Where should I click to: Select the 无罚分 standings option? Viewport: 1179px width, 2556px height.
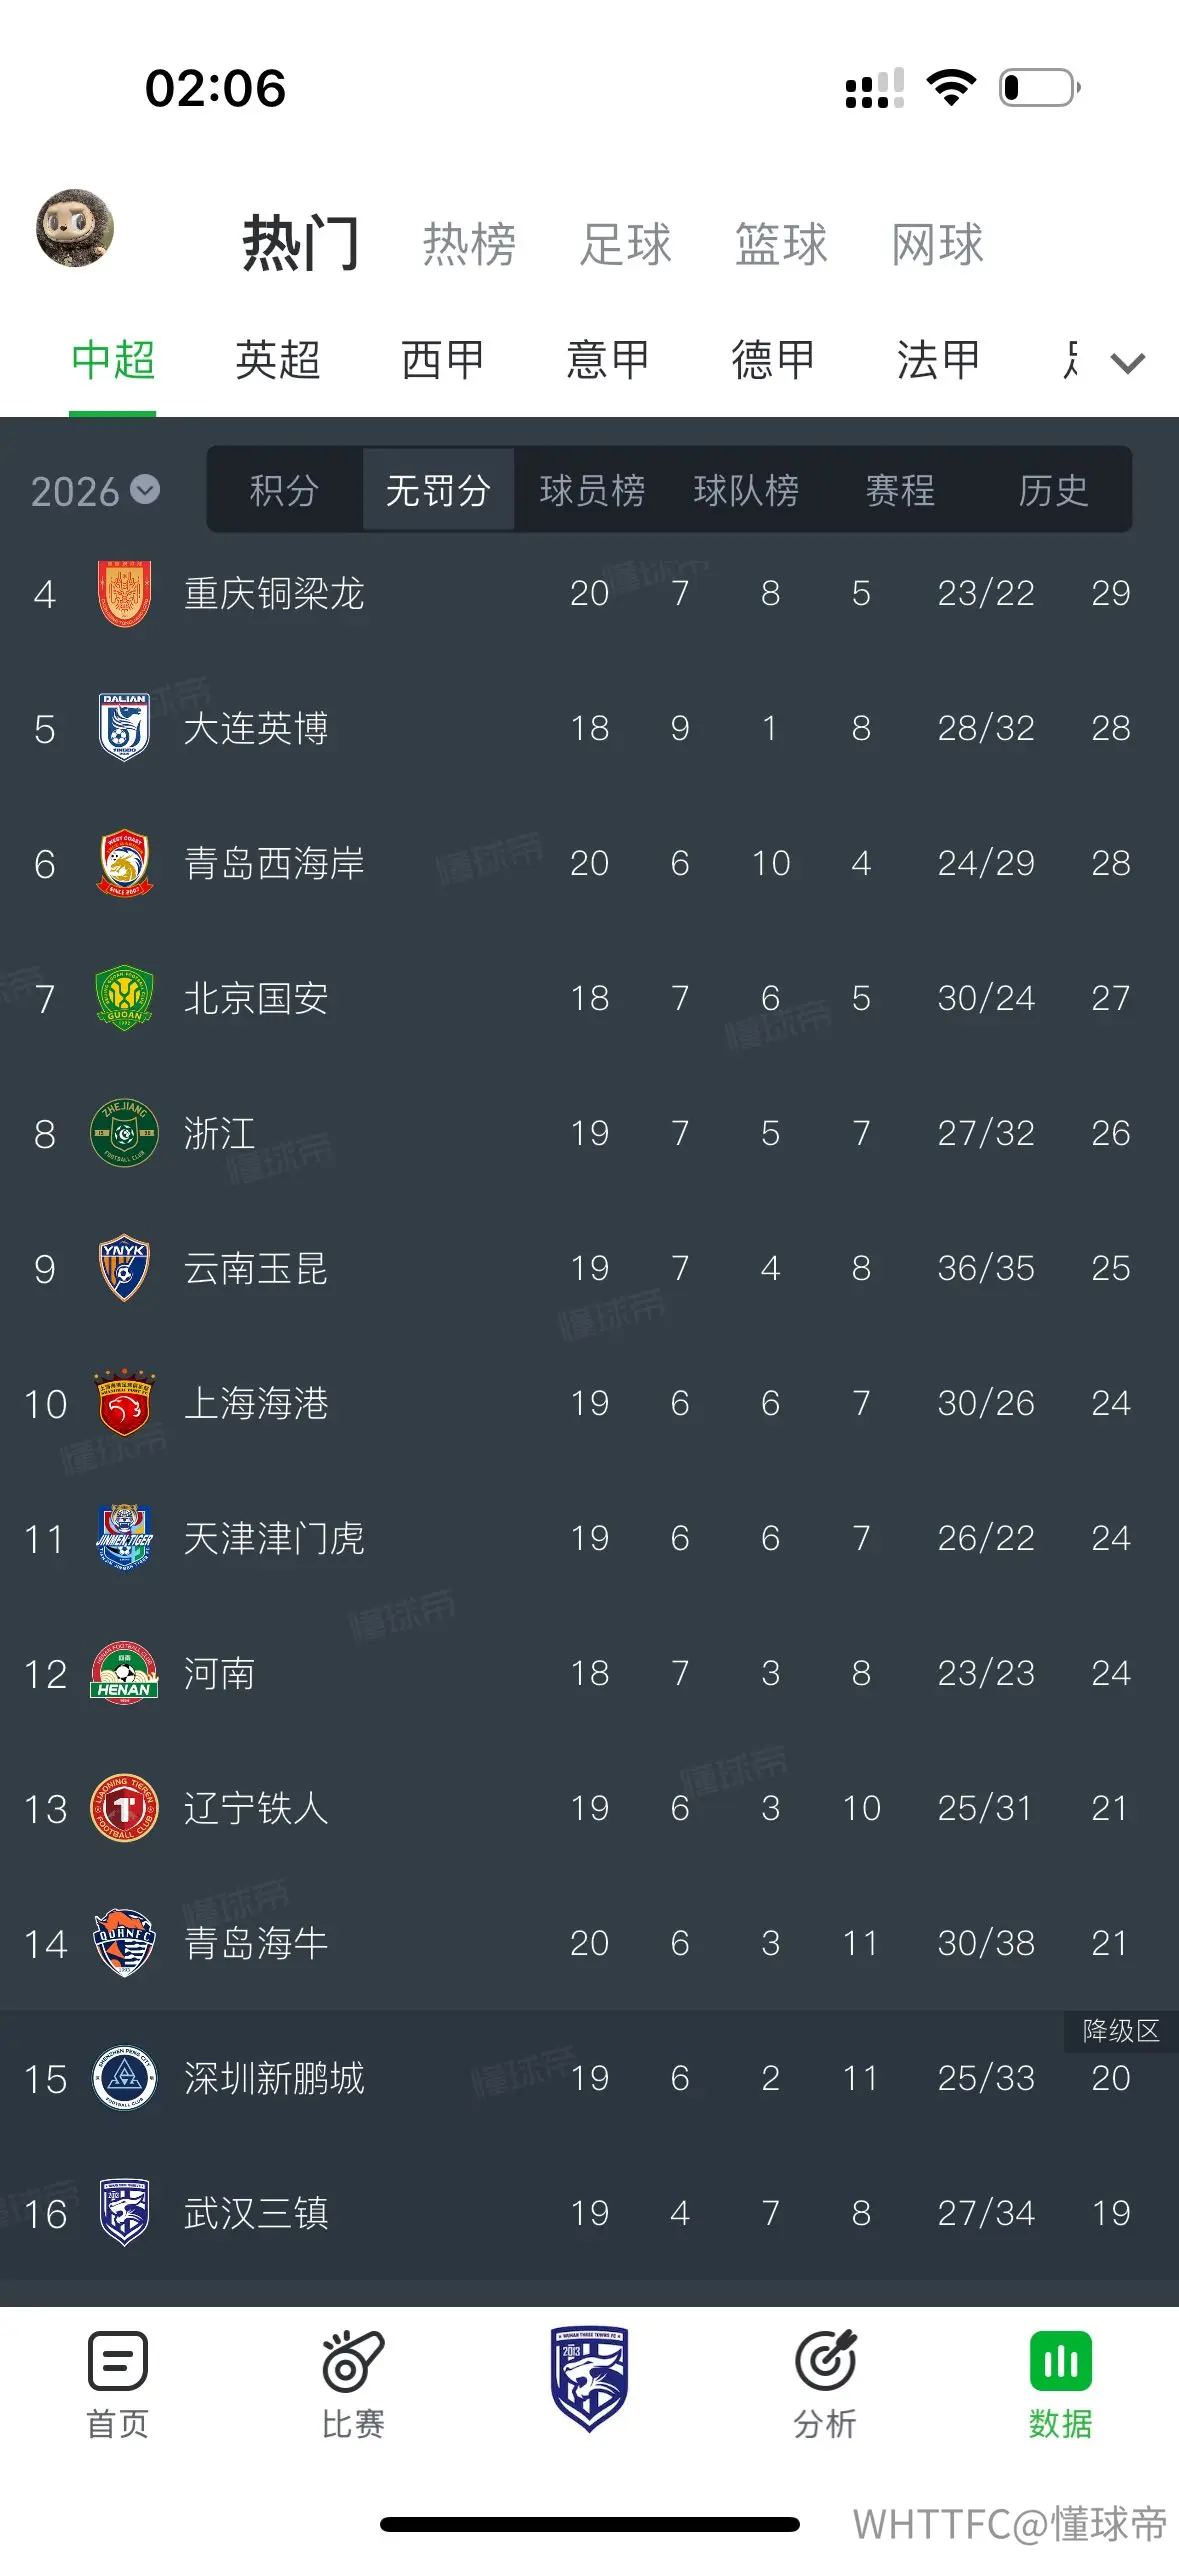click(438, 490)
